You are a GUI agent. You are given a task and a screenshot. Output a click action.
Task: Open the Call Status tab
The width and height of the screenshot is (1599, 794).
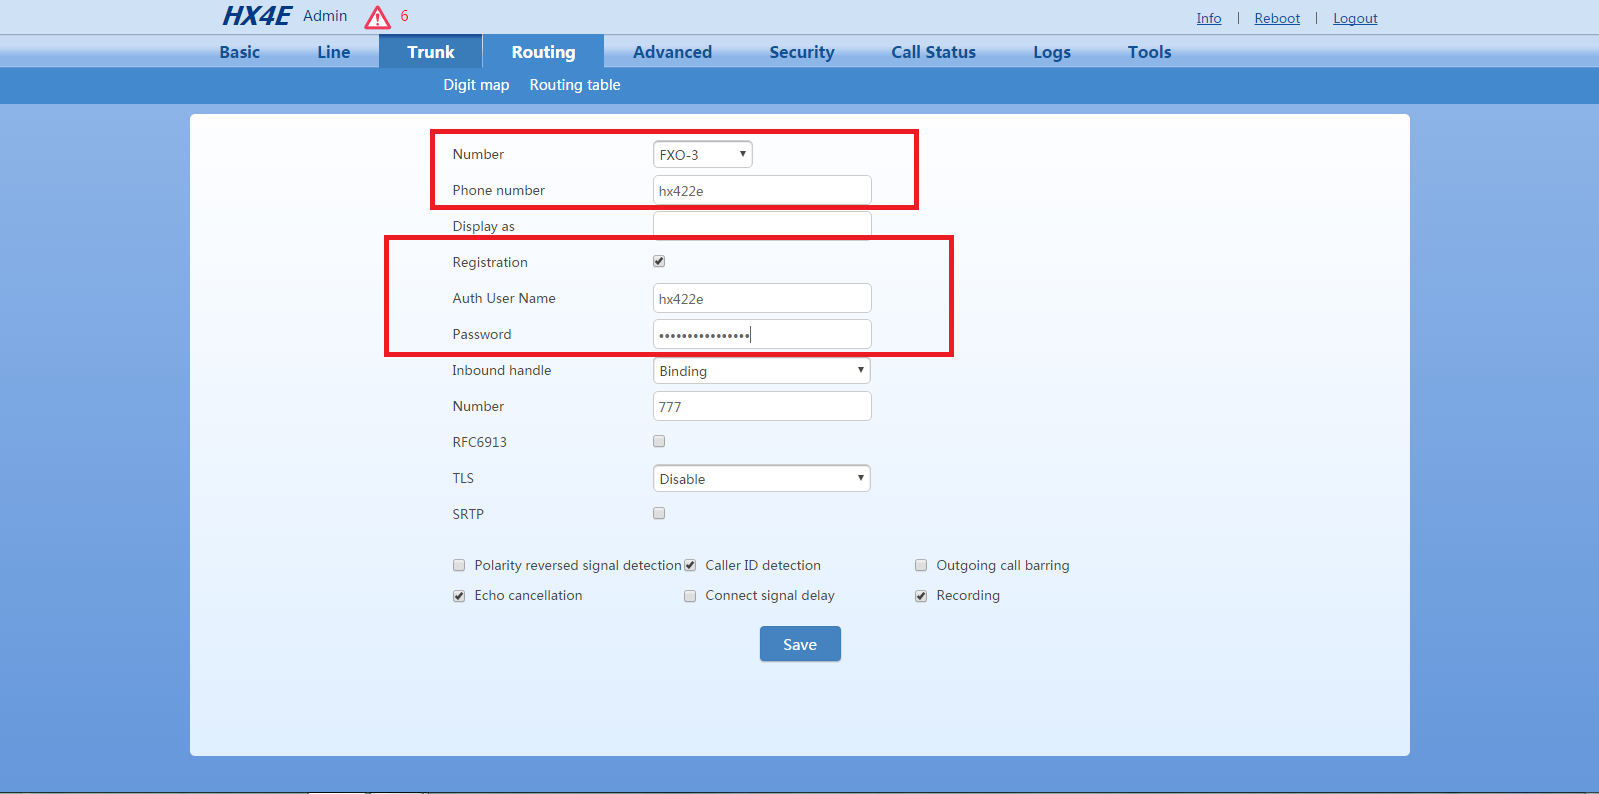point(933,52)
